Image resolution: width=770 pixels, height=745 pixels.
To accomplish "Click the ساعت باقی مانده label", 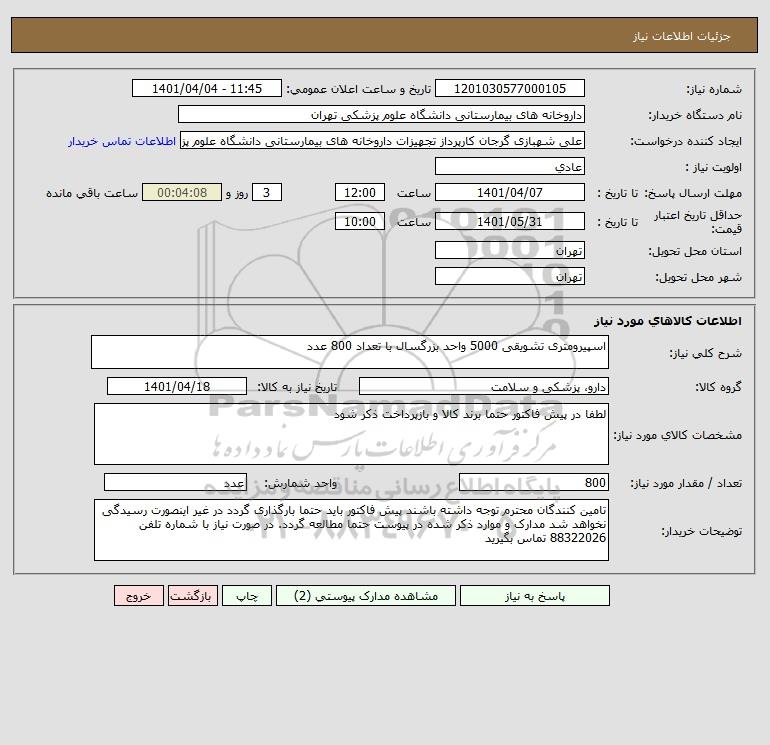I will (x=92, y=193).
